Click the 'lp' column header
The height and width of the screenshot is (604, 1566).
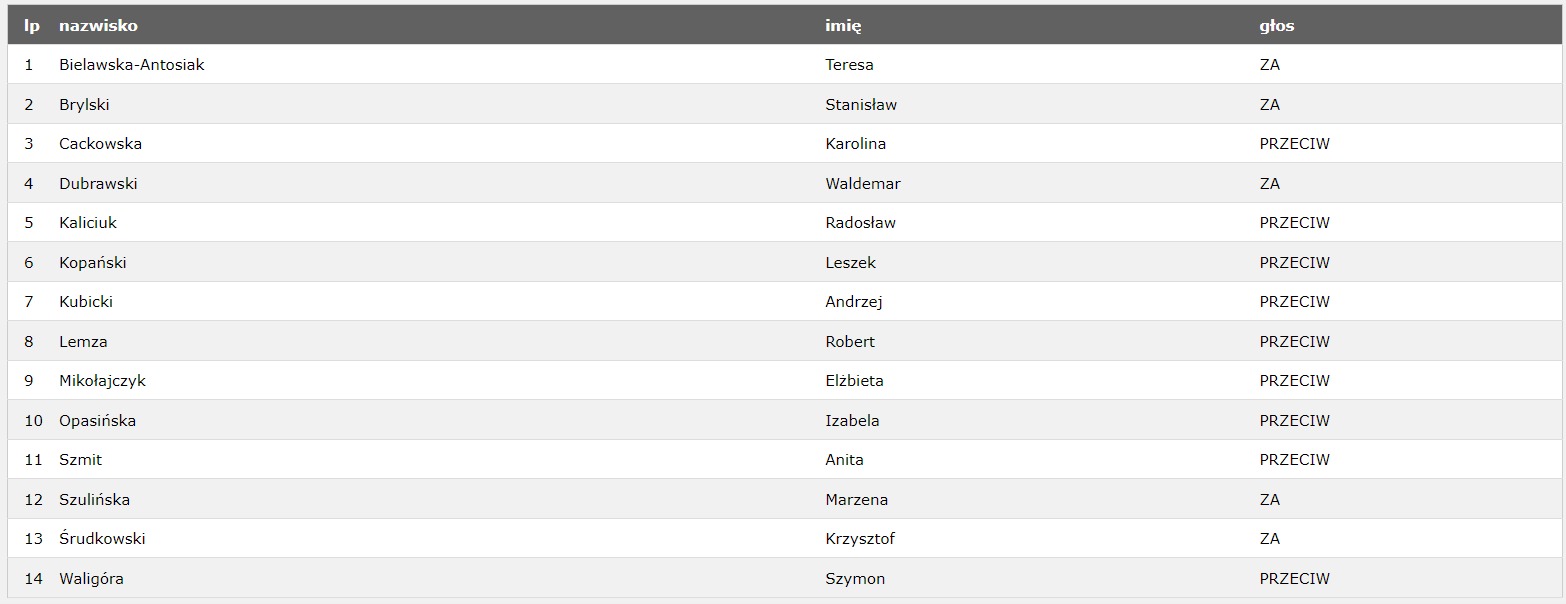click(32, 25)
